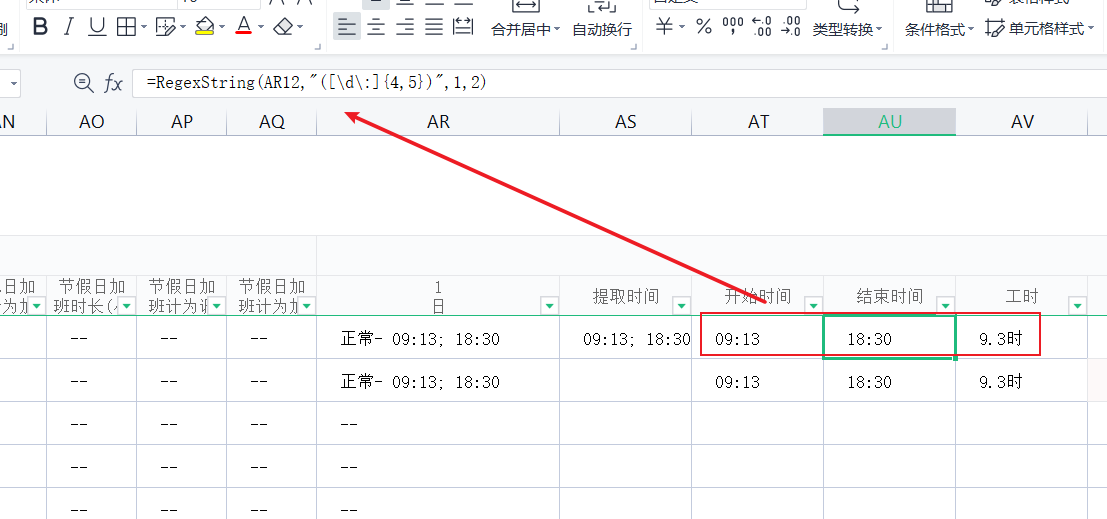
Task: Apply the ¥ currency number format
Action: [664, 28]
